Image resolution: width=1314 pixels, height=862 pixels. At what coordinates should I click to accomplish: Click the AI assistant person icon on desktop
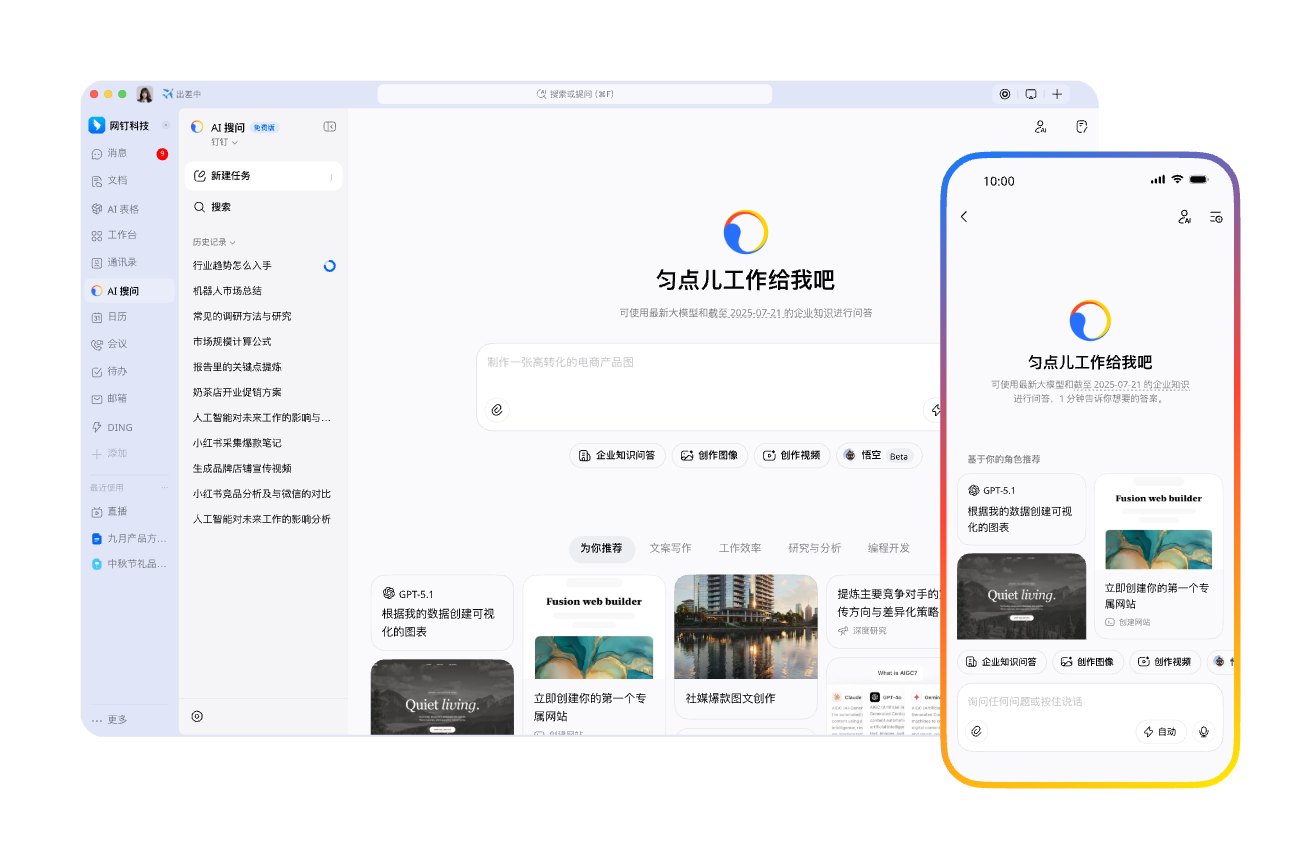pyautogui.click(x=1041, y=126)
